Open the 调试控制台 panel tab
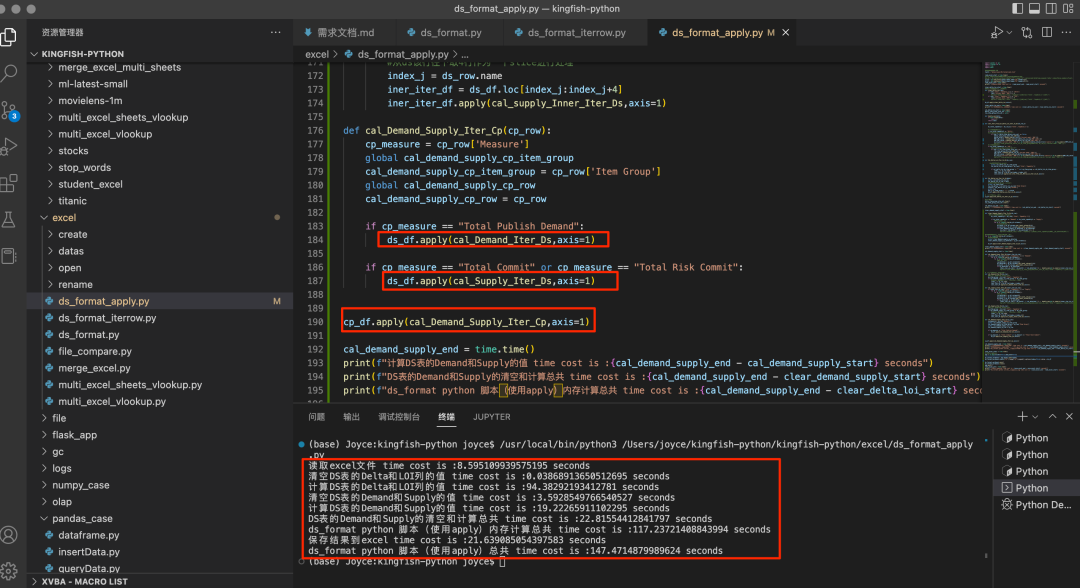Viewport: 1080px width, 588px height. click(399, 417)
